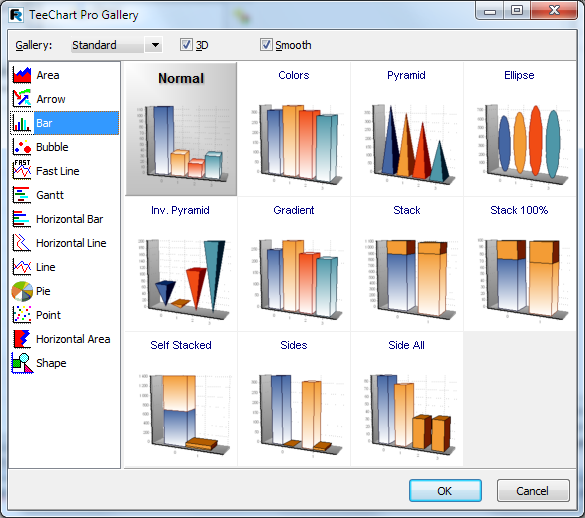Minimize the TeeChart Pro Gallery window
The width and height of the screenshot is (585, 518).
pyautogui.click(x=490, y=11)
